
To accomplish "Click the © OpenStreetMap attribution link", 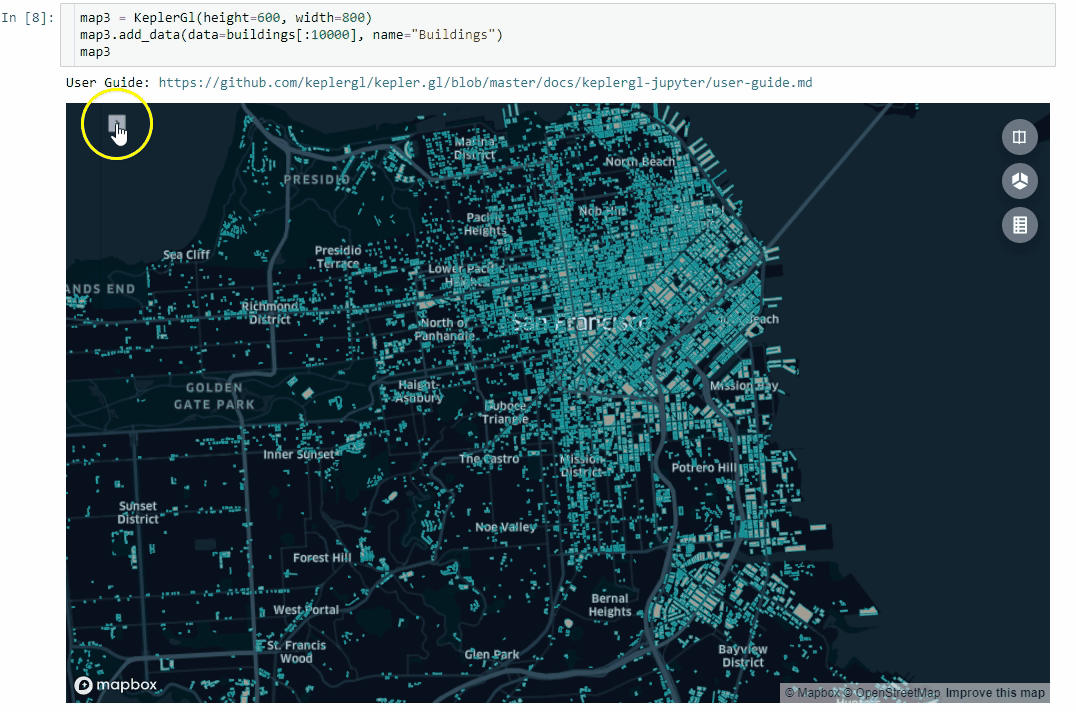I will pyautogui.click(x=892, y=693).
